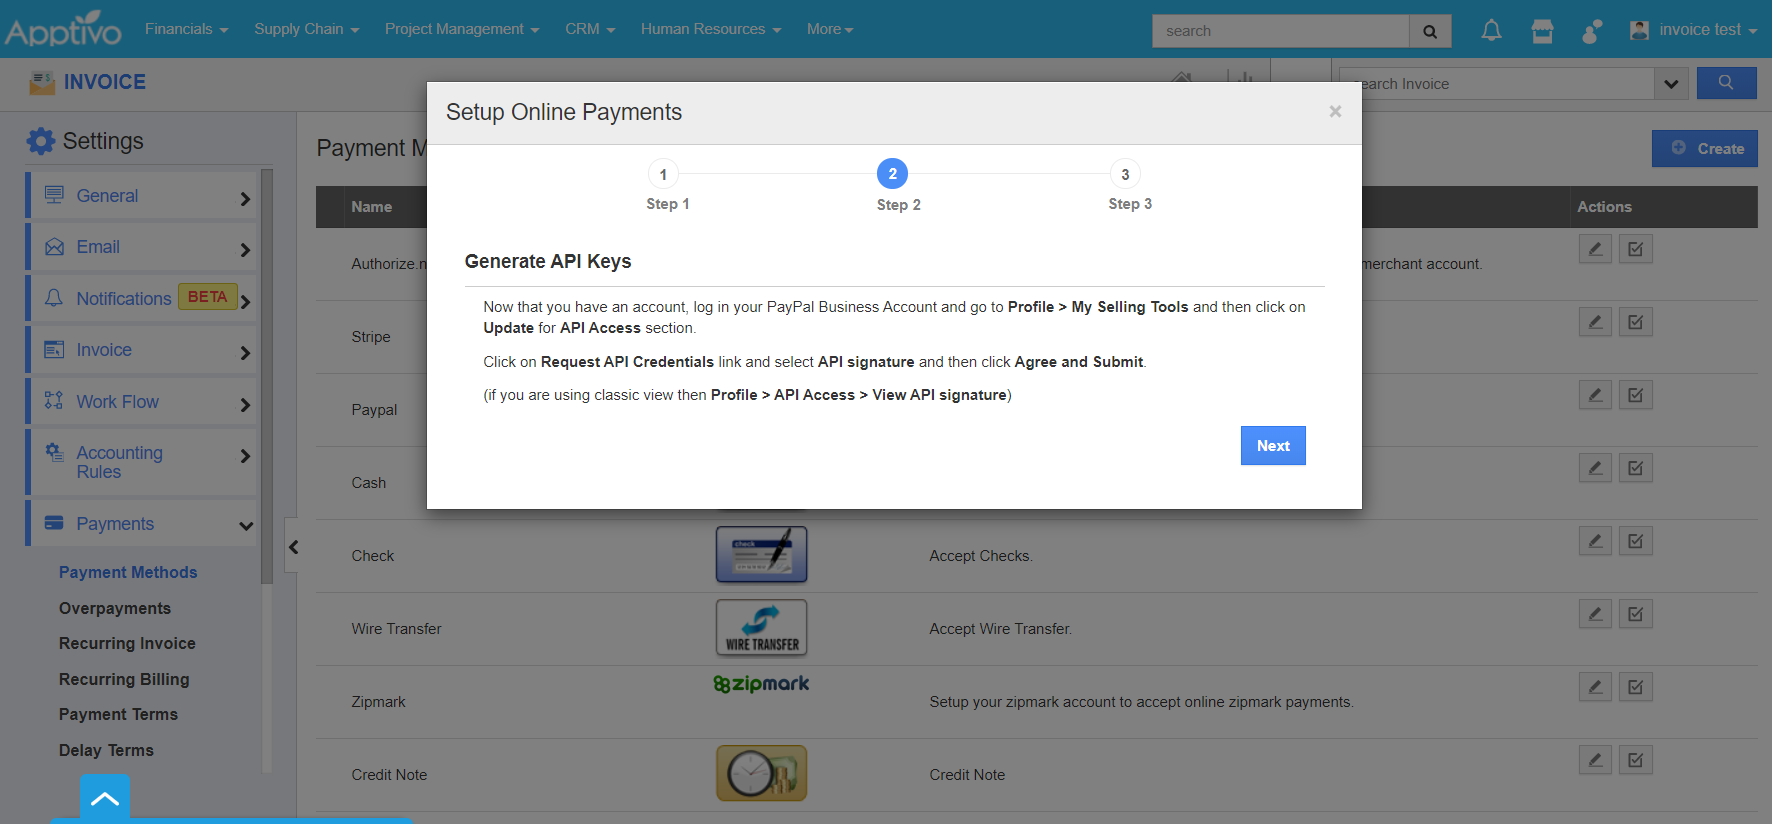Click the blue Search Invoice magnifier button

(1726, 83)
